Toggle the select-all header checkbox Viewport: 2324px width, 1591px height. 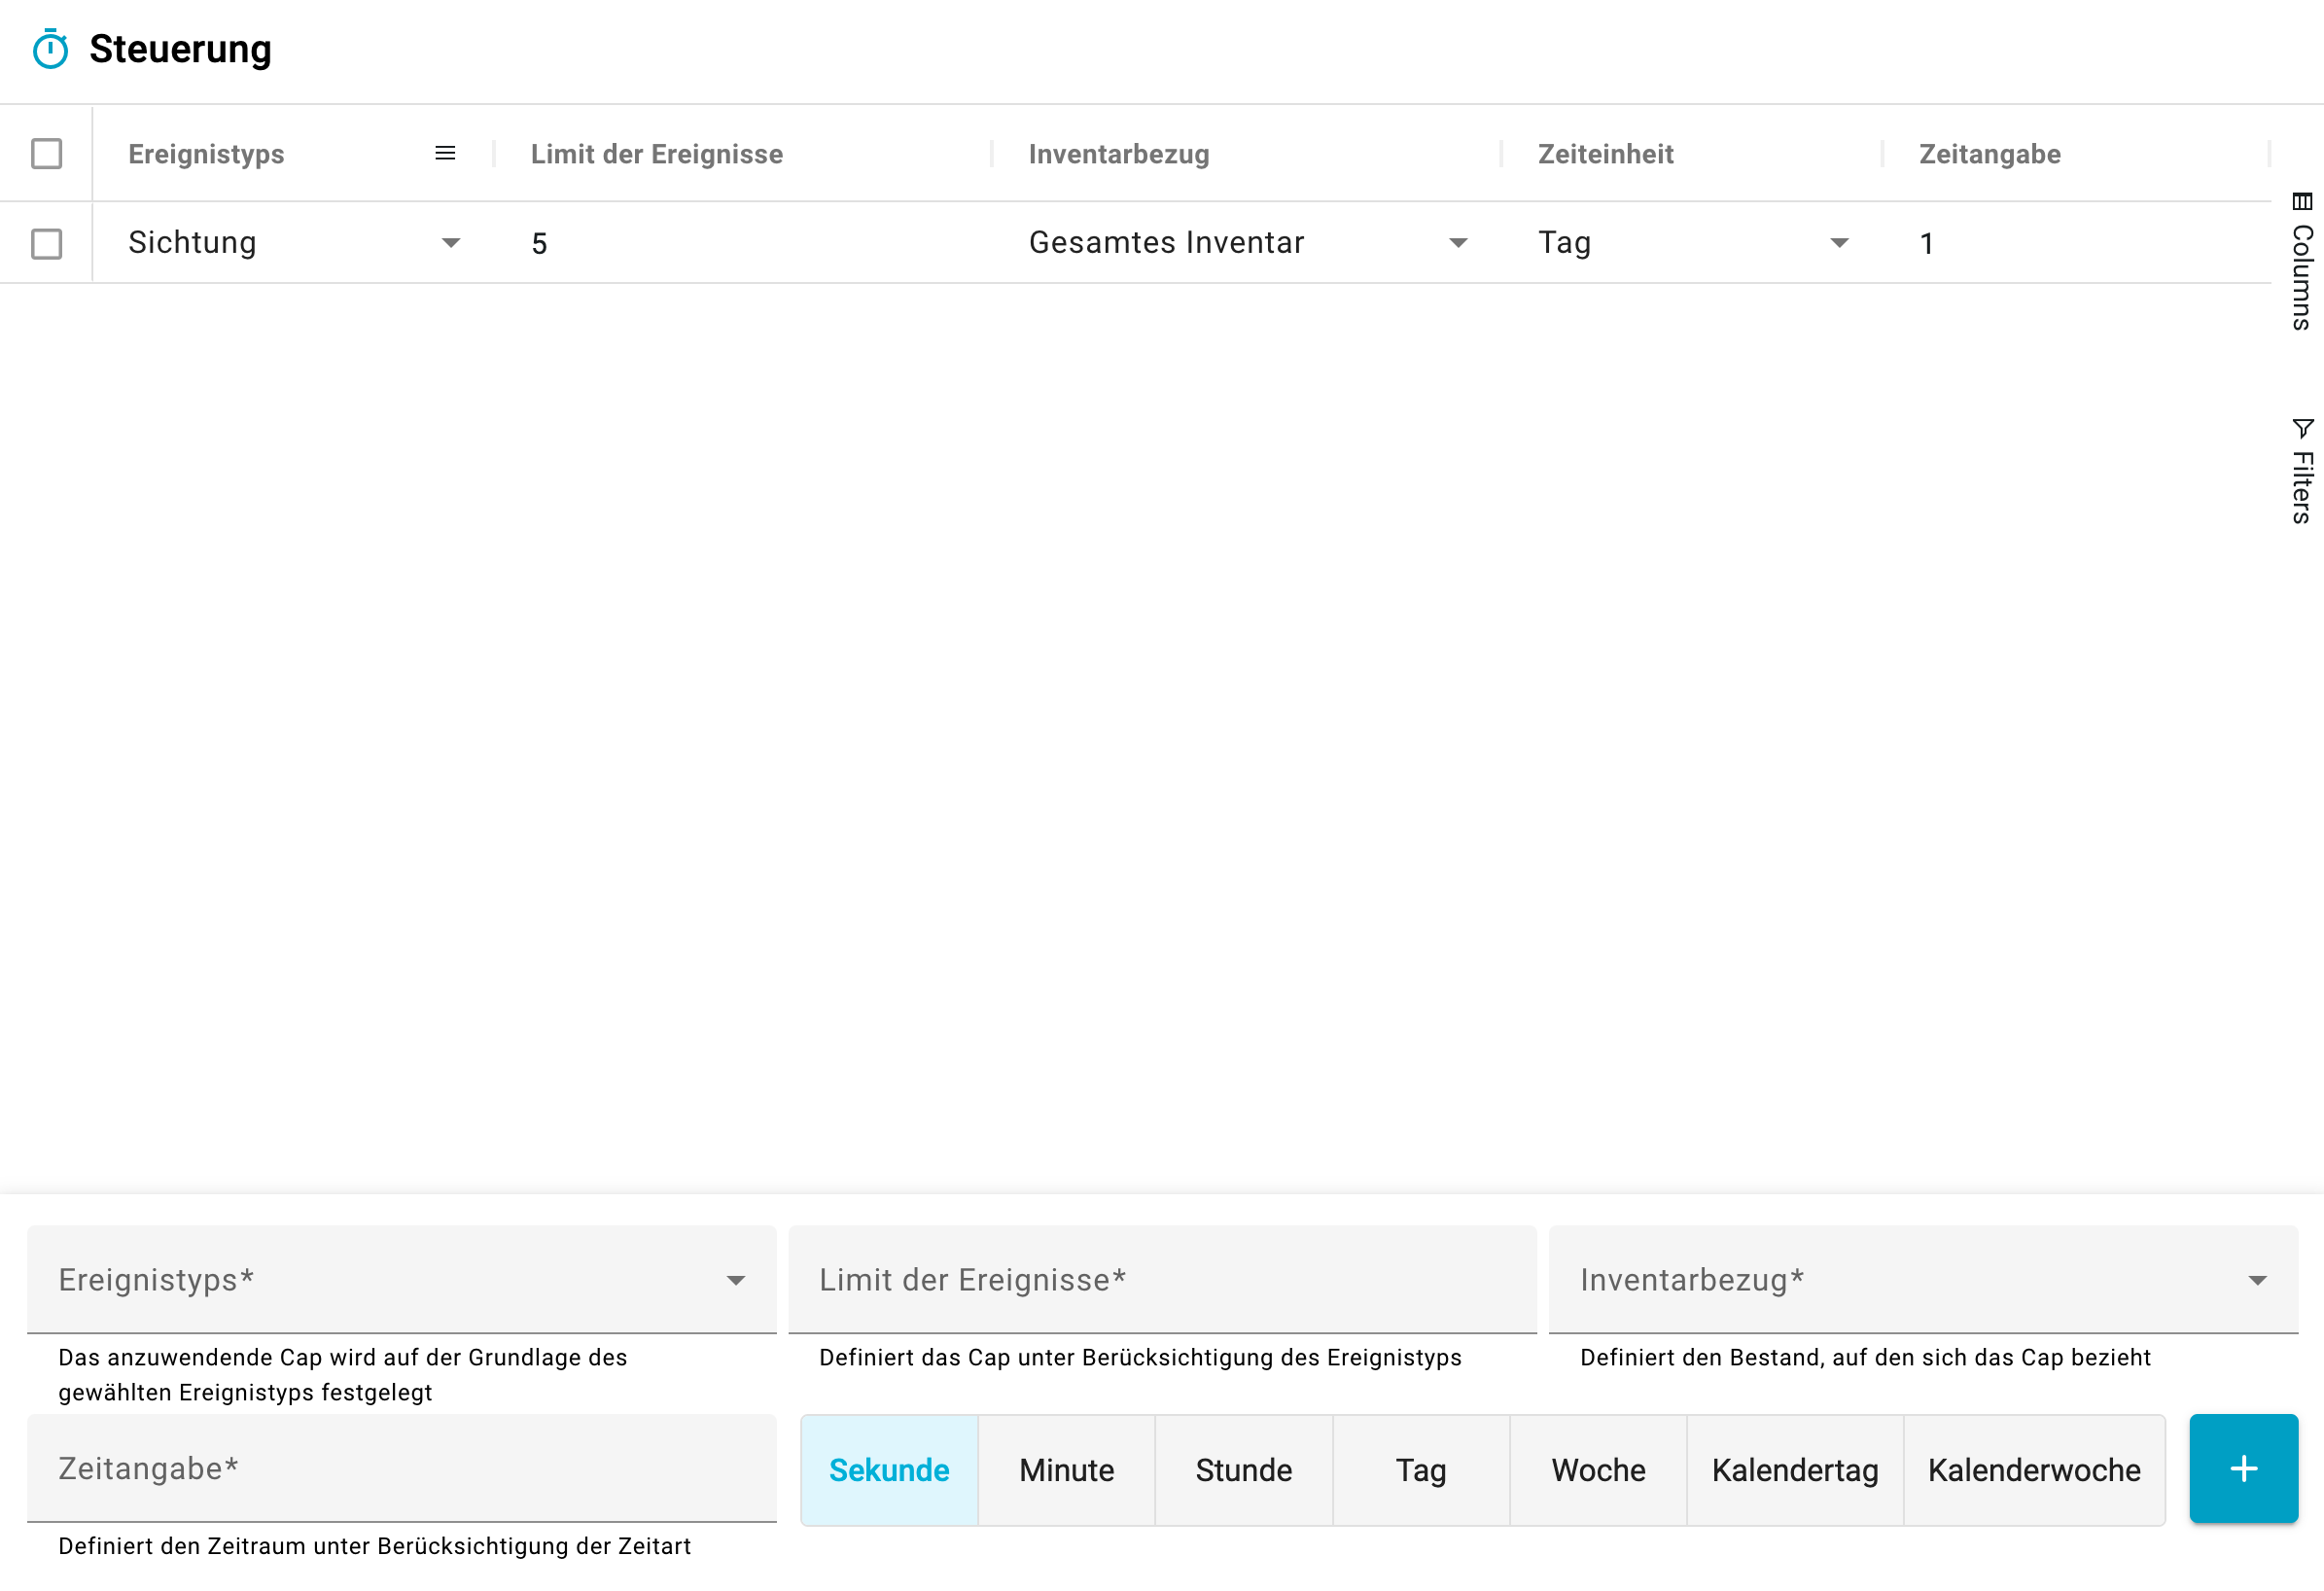47,154
